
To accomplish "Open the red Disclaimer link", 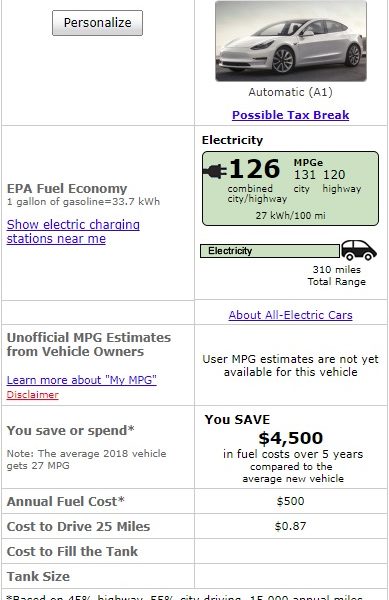I will (x=33, y=395).
